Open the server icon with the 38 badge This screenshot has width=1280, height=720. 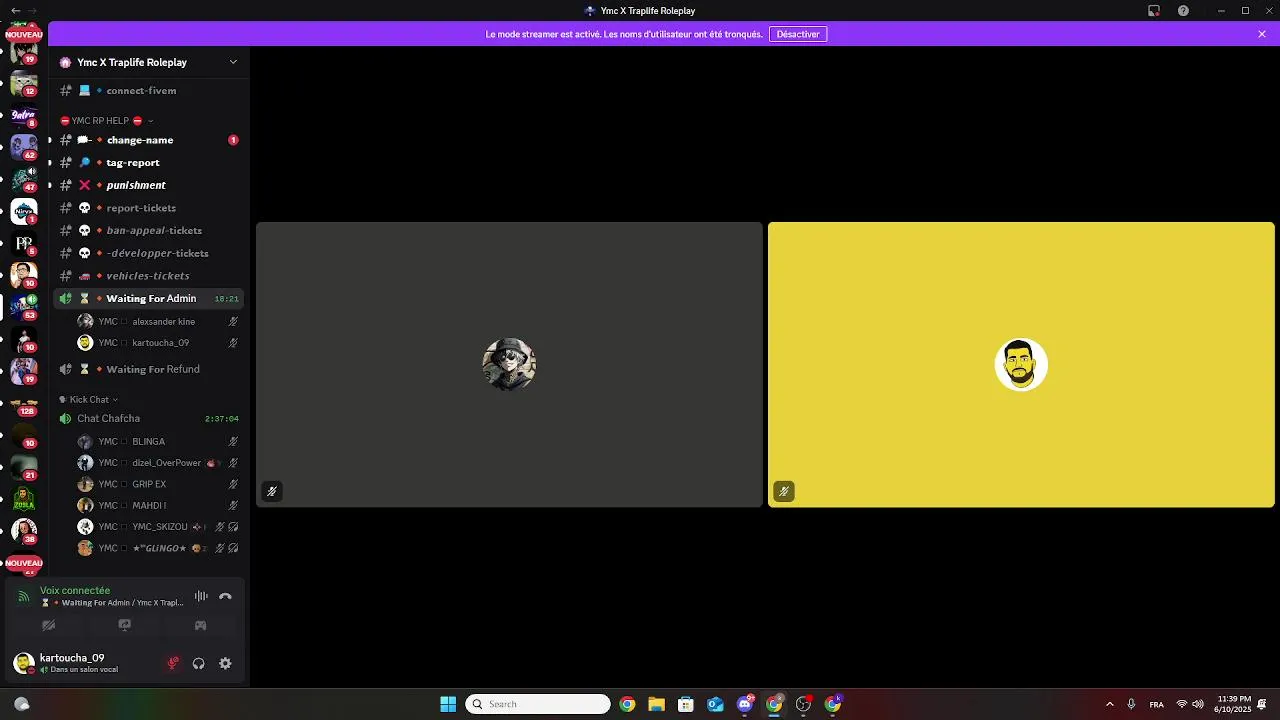[x=23, y=529]
